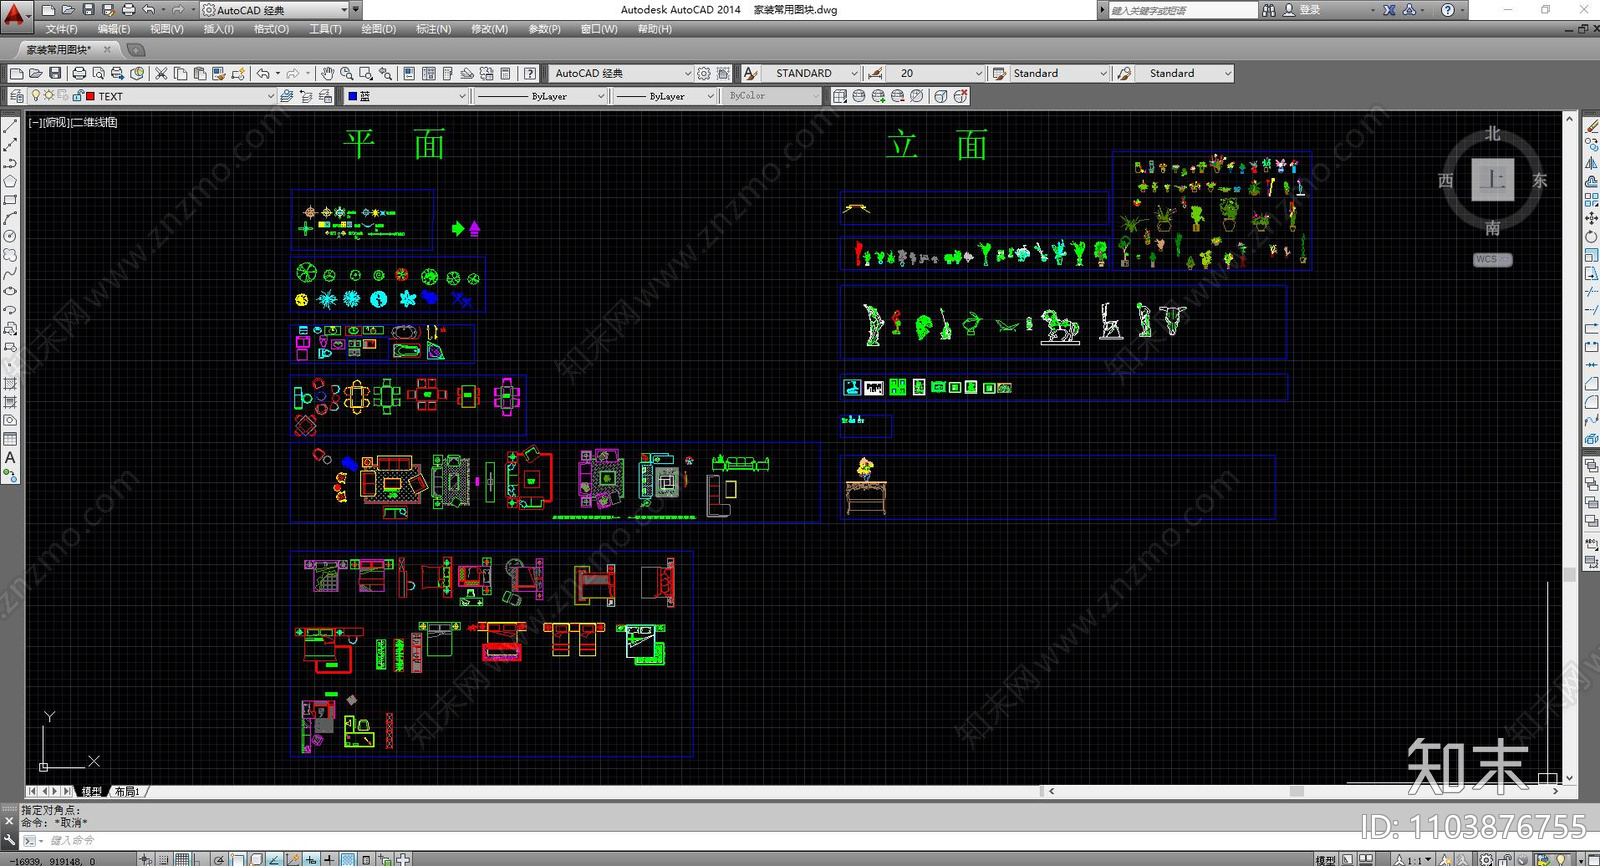This screenshot has width=1600, height=866.
Task: Toggle lineweight display in status bar
Action: click(329, 859)
